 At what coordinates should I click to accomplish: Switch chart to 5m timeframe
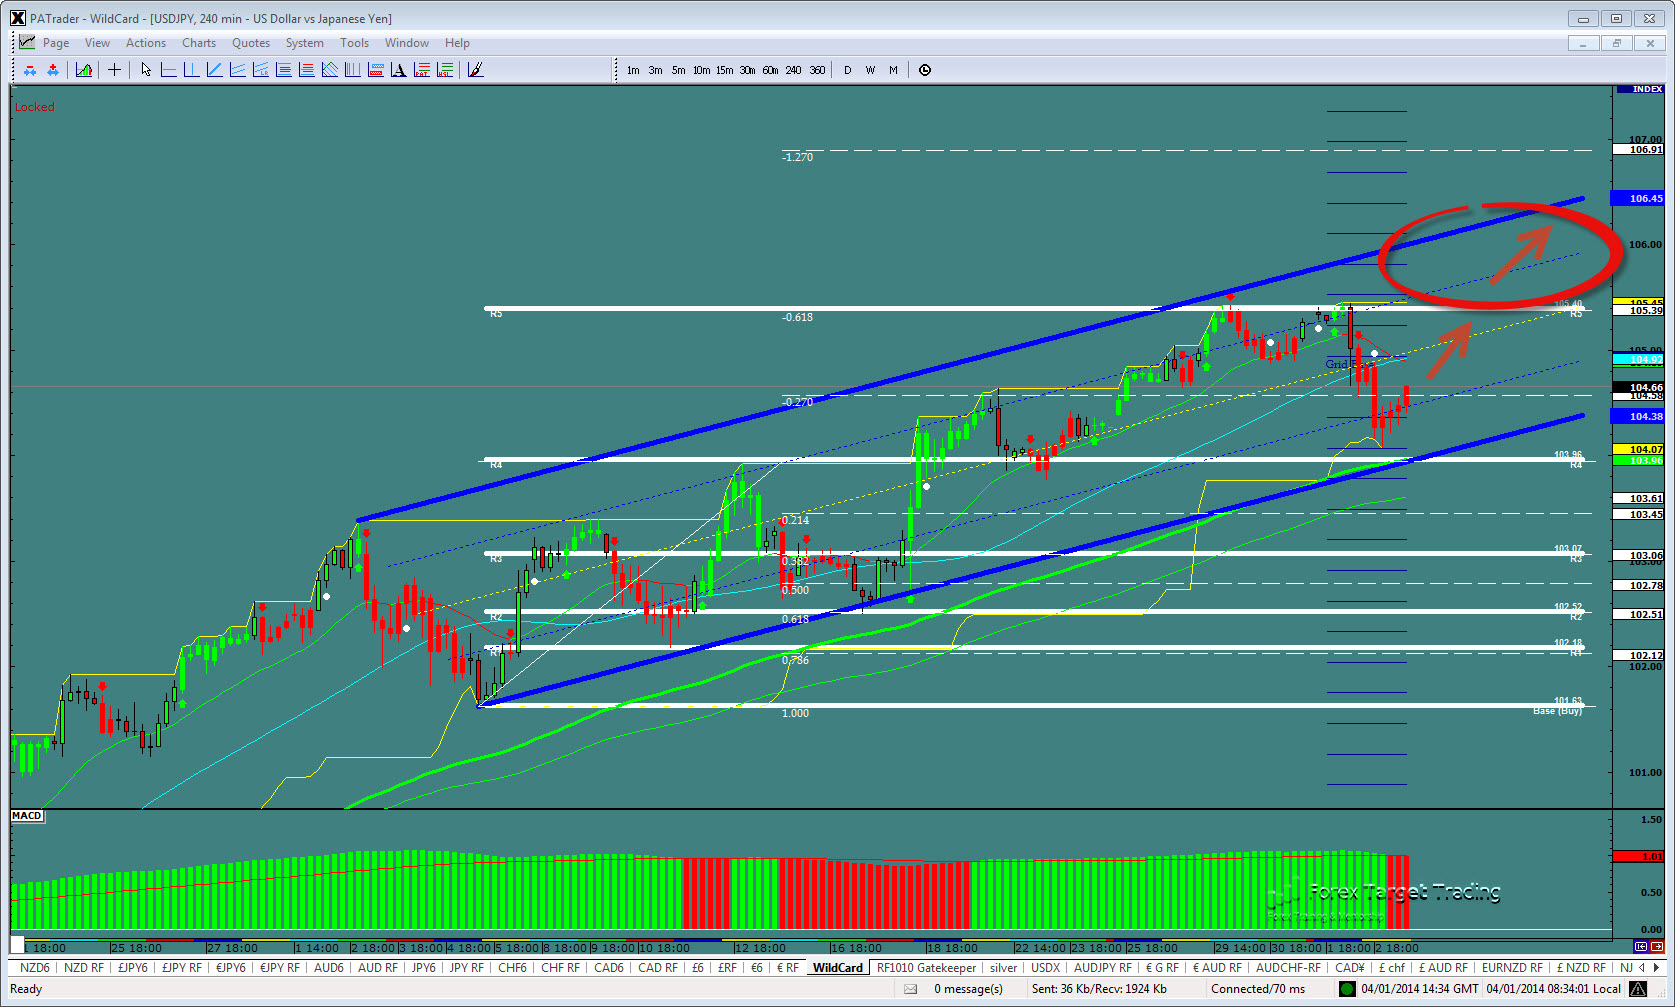pyautogui.click(x=679, y=70)
